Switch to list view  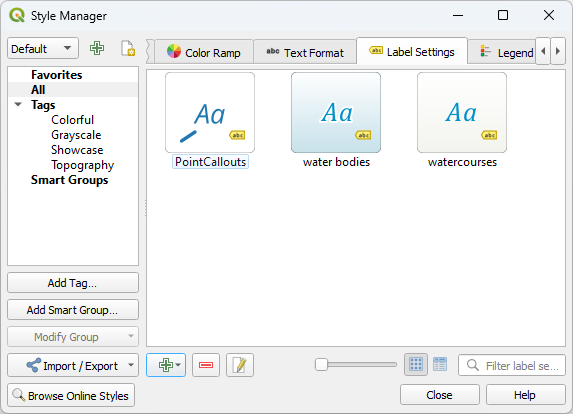[440, 365]
